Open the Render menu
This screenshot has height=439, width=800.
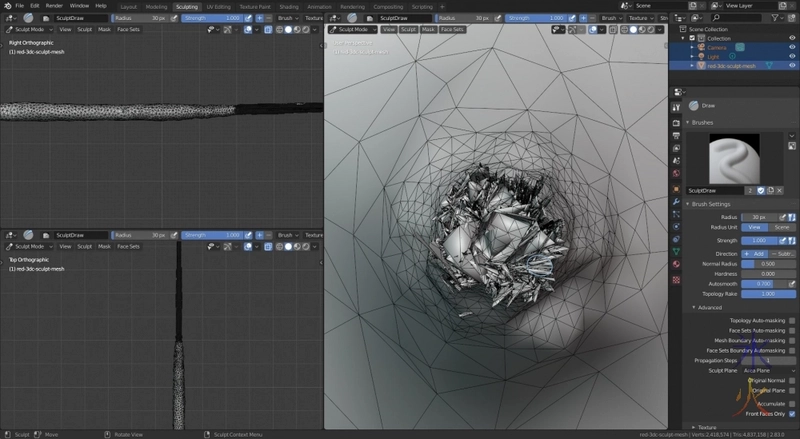coord(54,6)
